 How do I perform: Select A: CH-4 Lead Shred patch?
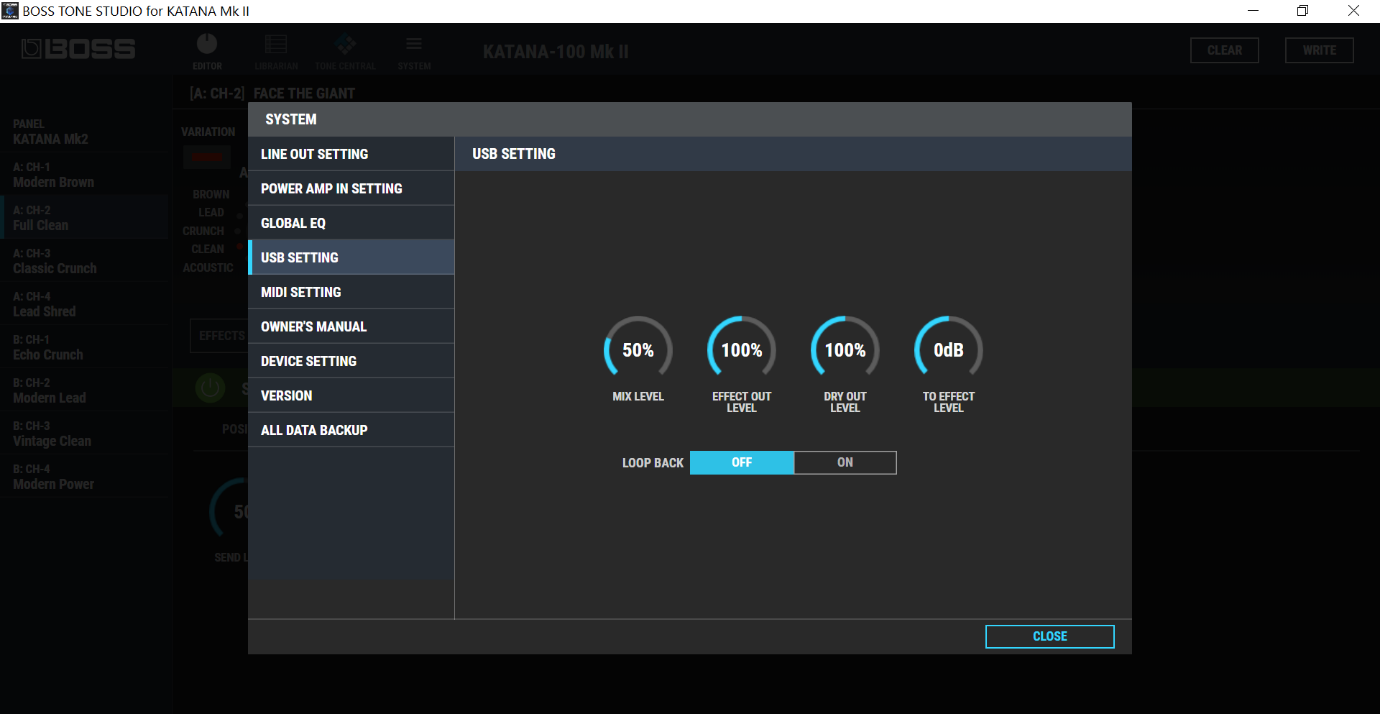85,304
